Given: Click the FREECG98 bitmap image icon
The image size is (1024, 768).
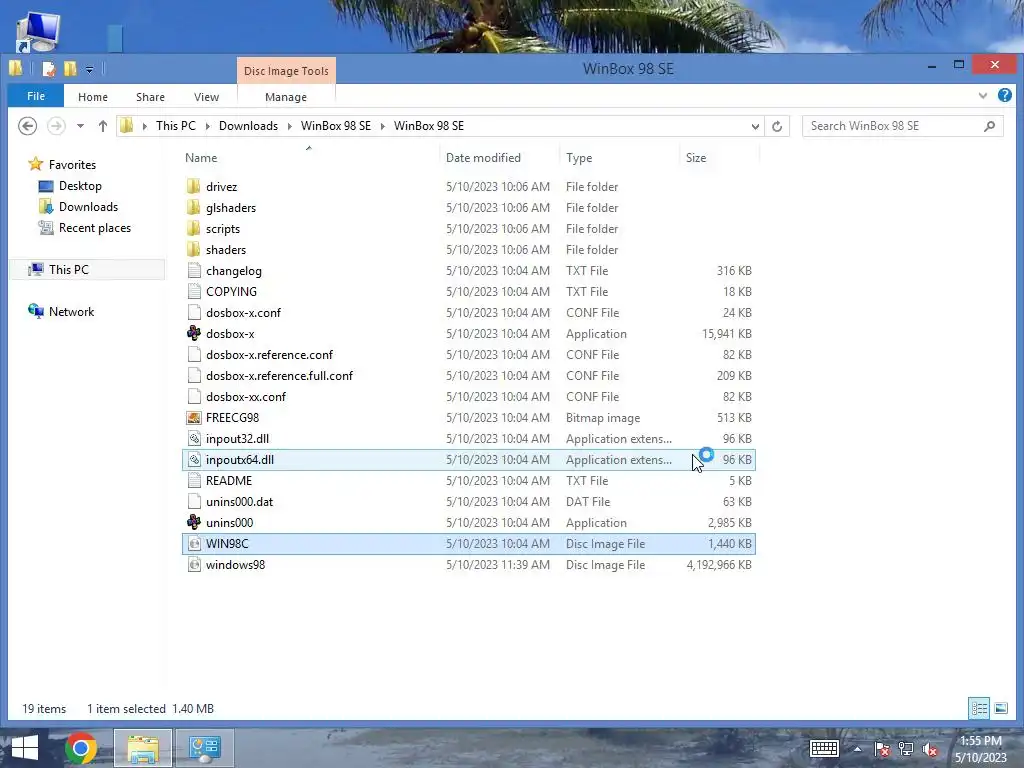Looking at the screenshot, I should tap(194, 418).
